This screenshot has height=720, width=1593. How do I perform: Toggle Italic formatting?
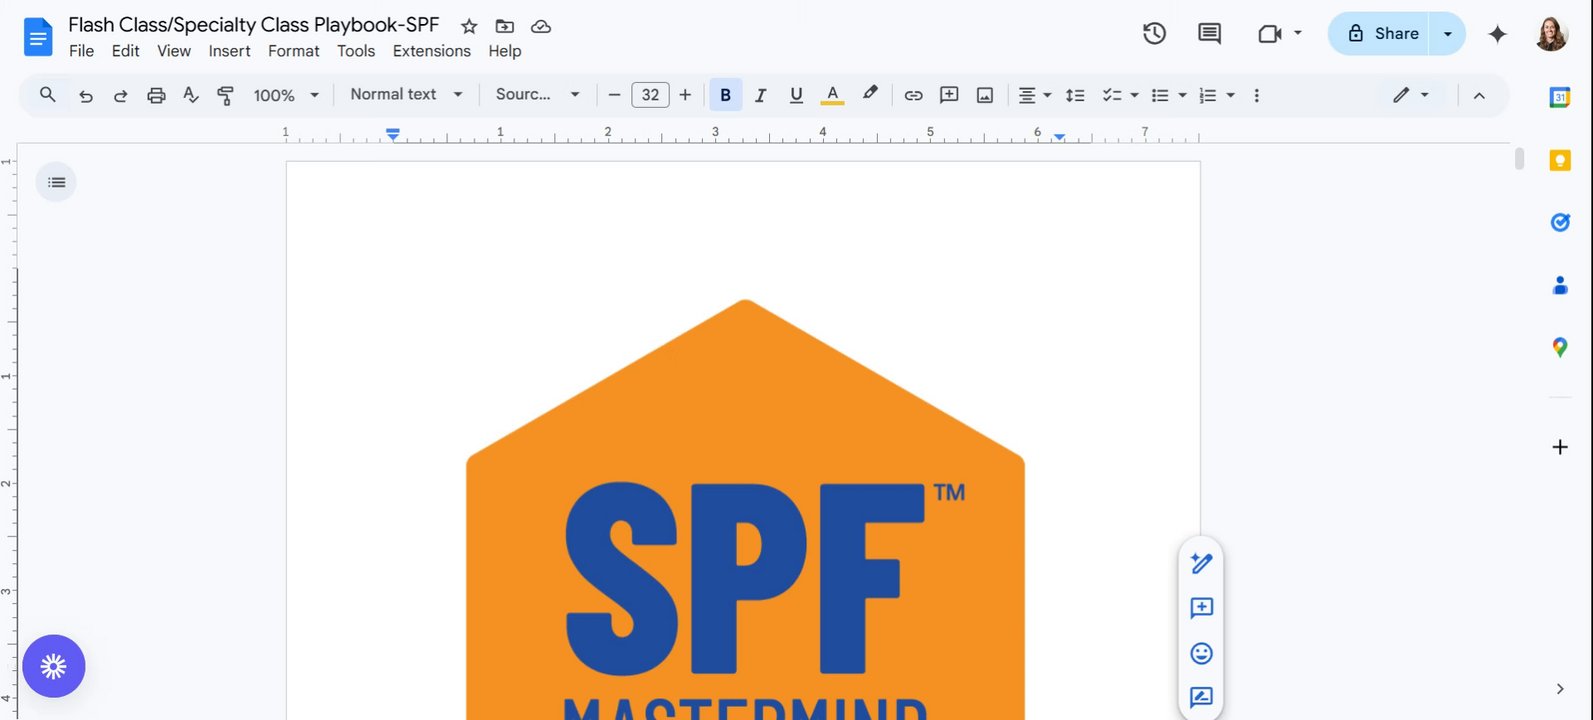pyautogui.click(x=761, y=95)
